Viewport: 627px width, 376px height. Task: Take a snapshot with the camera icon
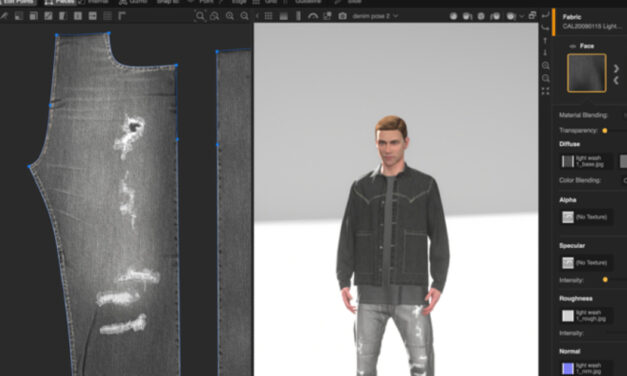343,16
